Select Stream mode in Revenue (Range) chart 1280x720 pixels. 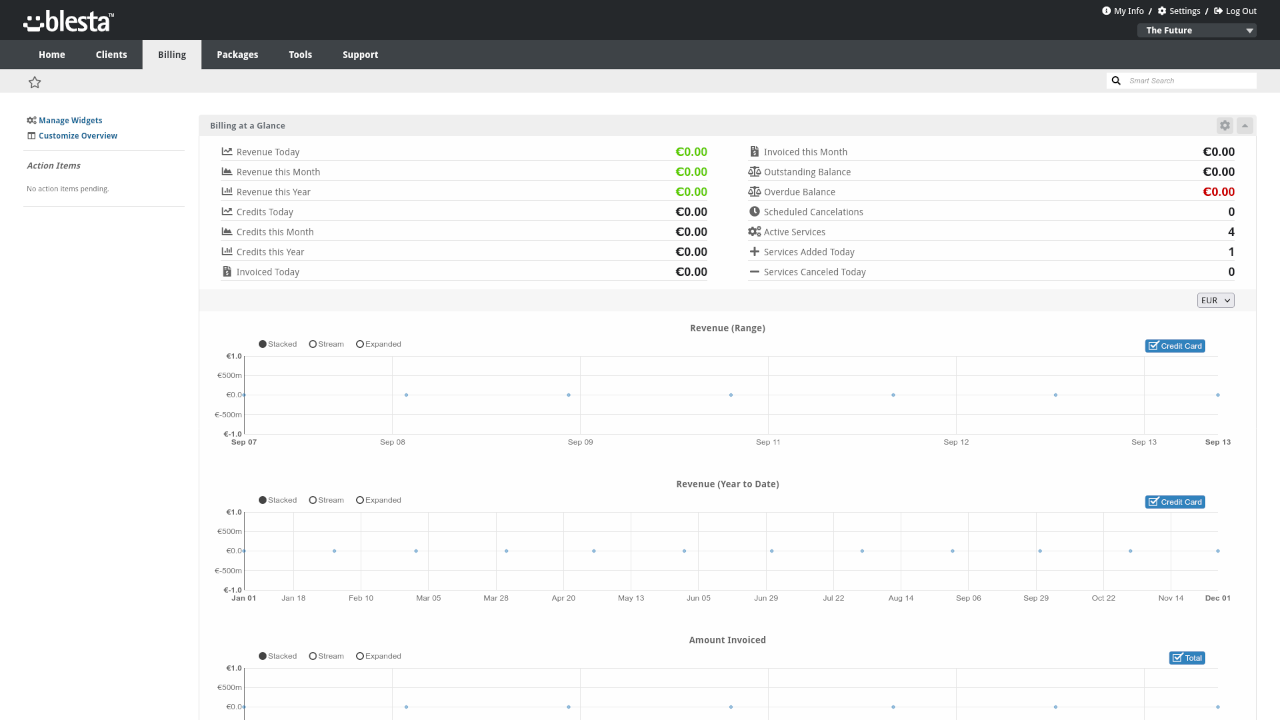pyautogui.click(x=313, y=344)
